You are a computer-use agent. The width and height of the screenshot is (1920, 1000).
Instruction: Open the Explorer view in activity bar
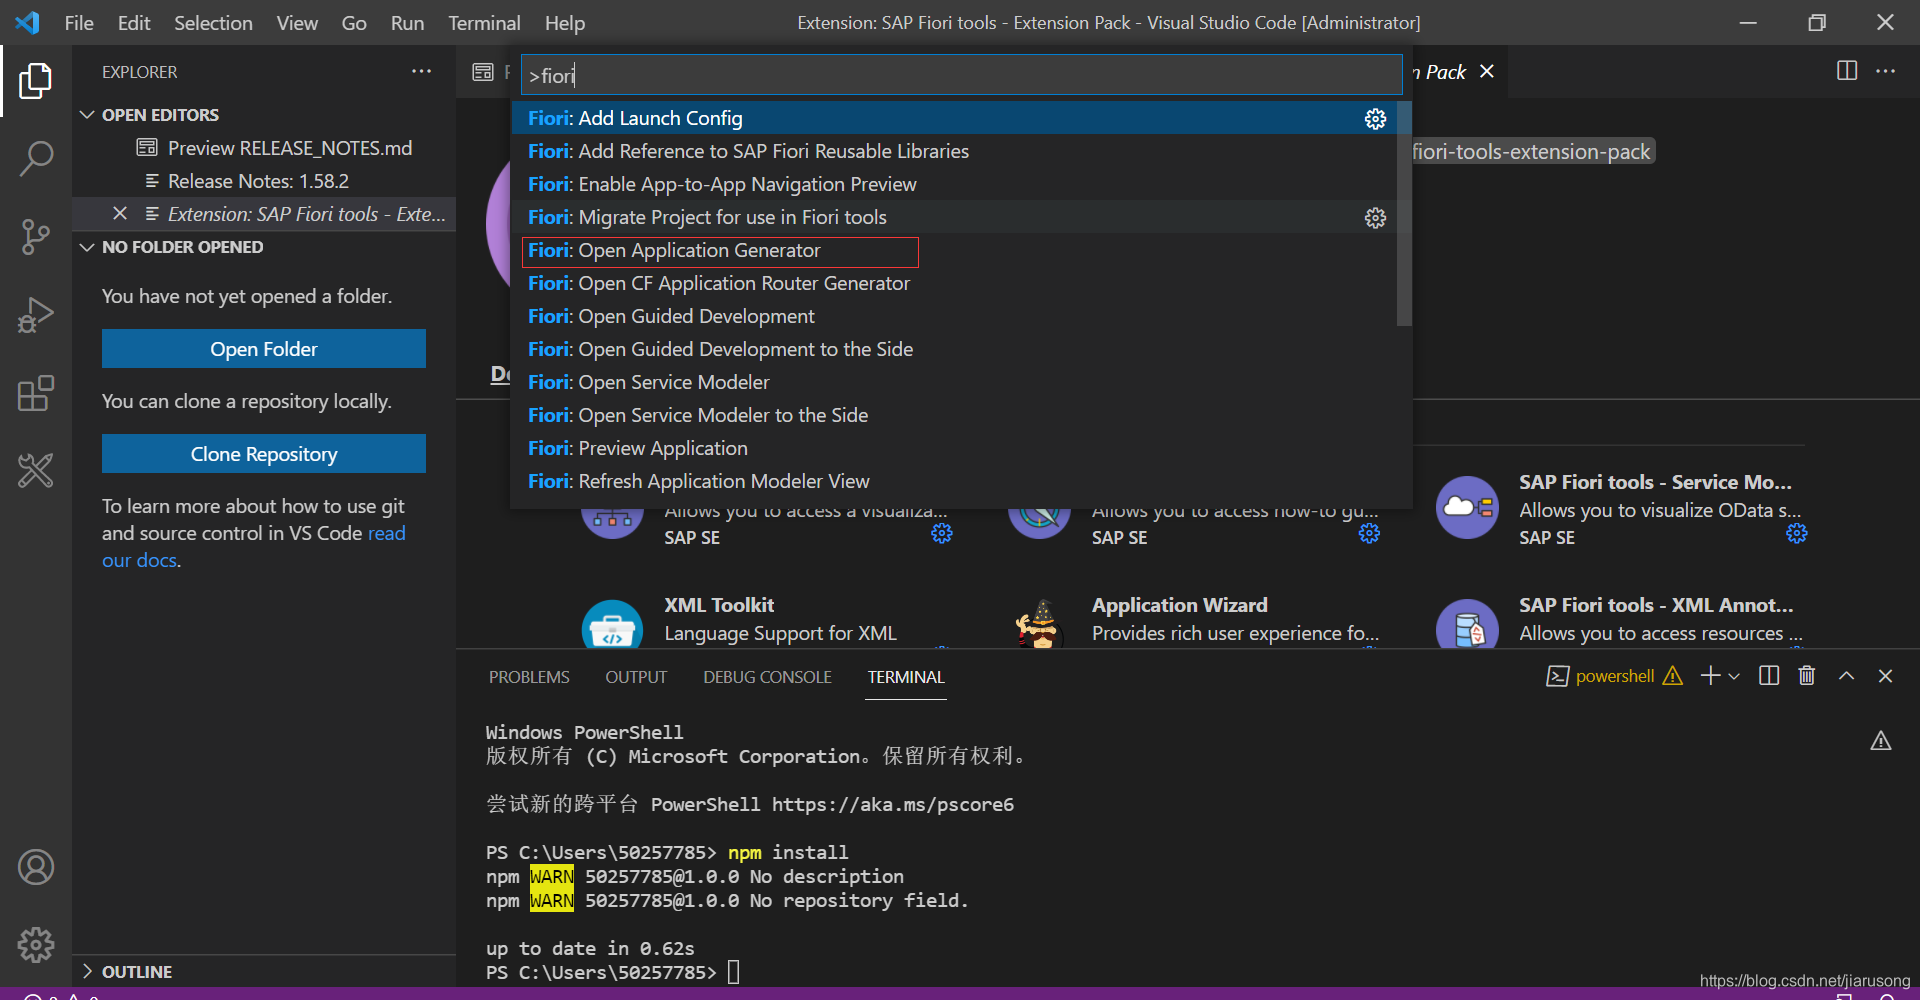coord(36,81)
